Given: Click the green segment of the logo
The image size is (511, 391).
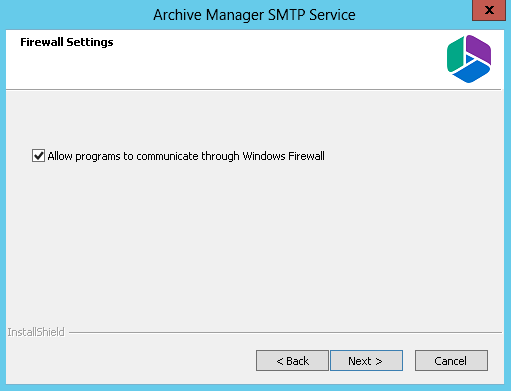Looking at the screenshot, I should 455,55.
